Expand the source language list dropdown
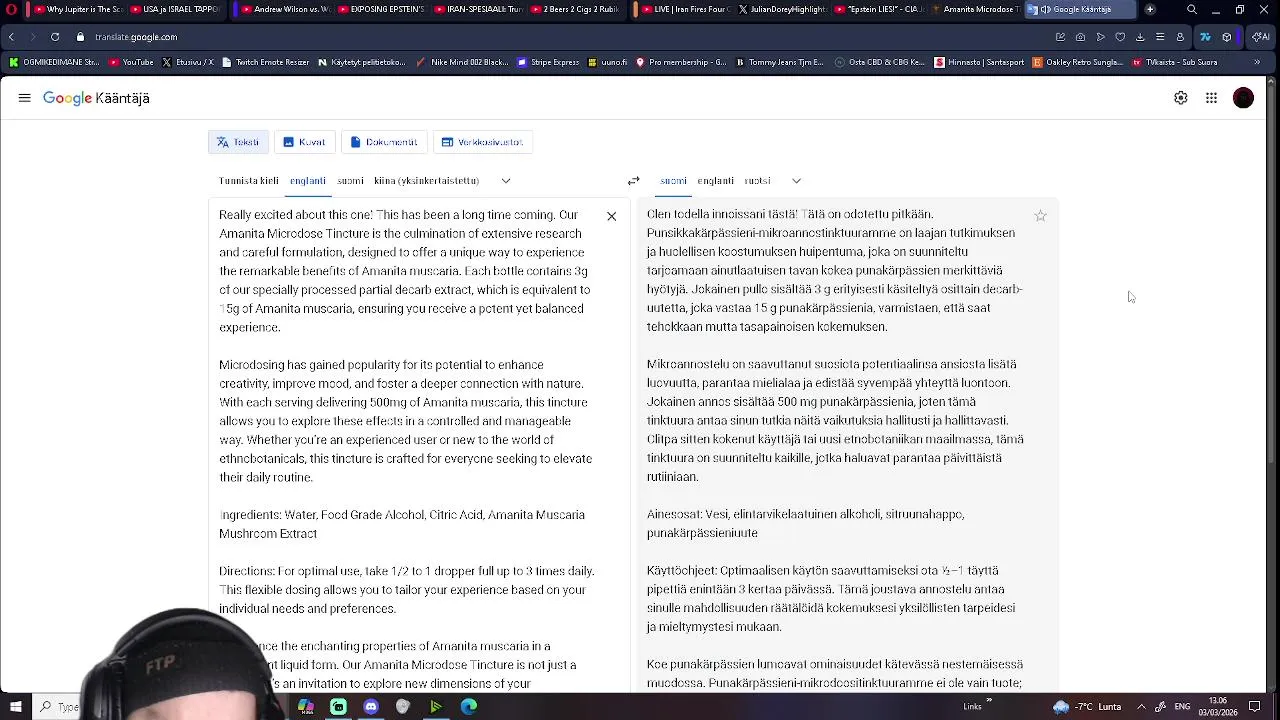 [506, 181]
